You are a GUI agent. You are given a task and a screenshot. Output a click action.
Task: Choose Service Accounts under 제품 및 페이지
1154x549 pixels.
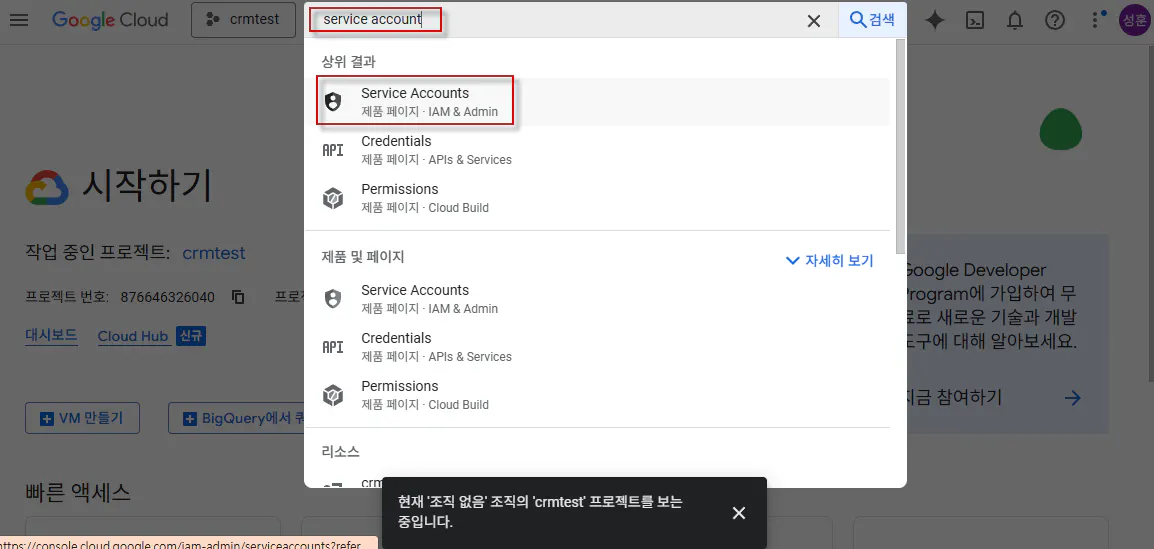click(596, 299)
